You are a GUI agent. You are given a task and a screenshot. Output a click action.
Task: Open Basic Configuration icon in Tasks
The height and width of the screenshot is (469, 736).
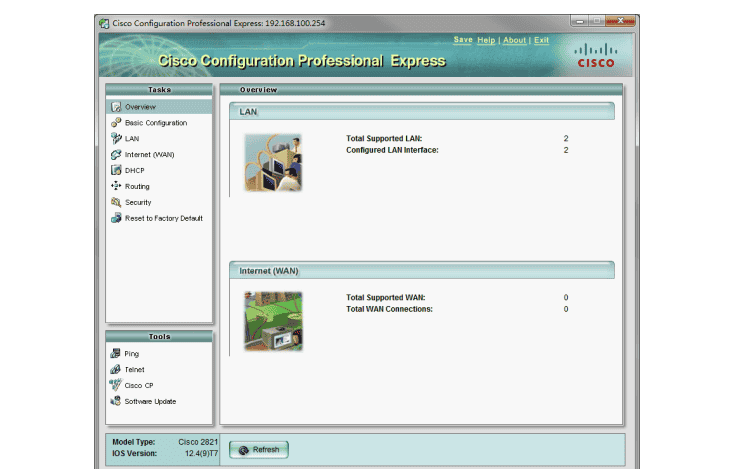click(116, 123)
